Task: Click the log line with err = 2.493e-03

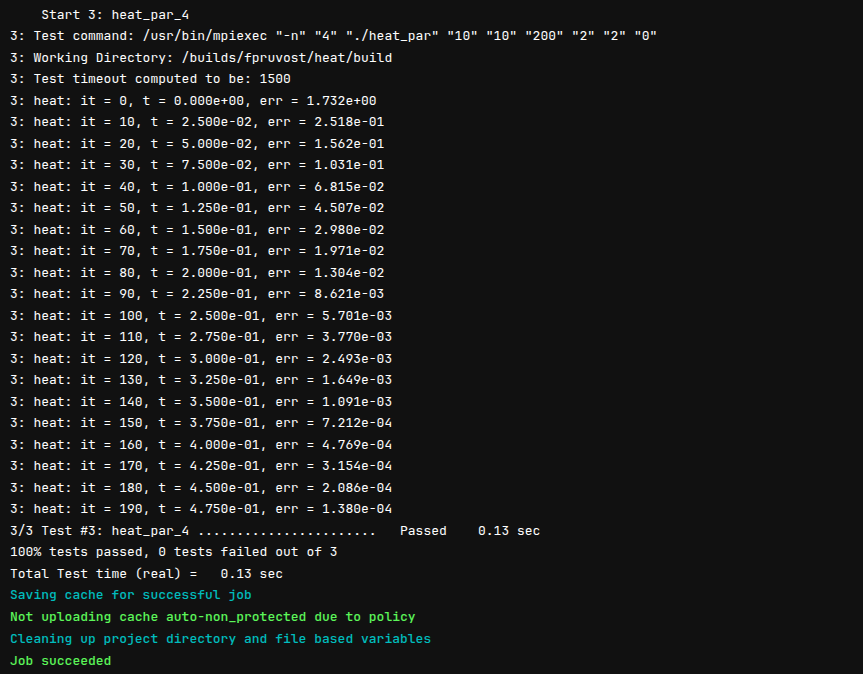Action: [x=200, y=359]
